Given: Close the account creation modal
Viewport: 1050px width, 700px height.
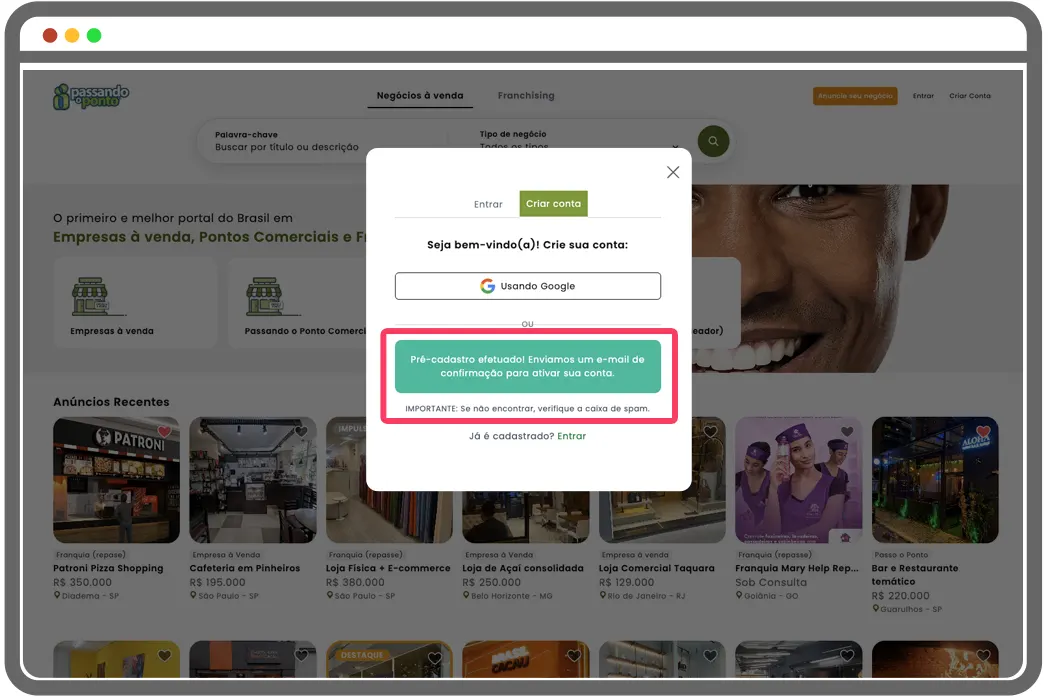Looking at the screenshot, I should click(x=673, y=172).
